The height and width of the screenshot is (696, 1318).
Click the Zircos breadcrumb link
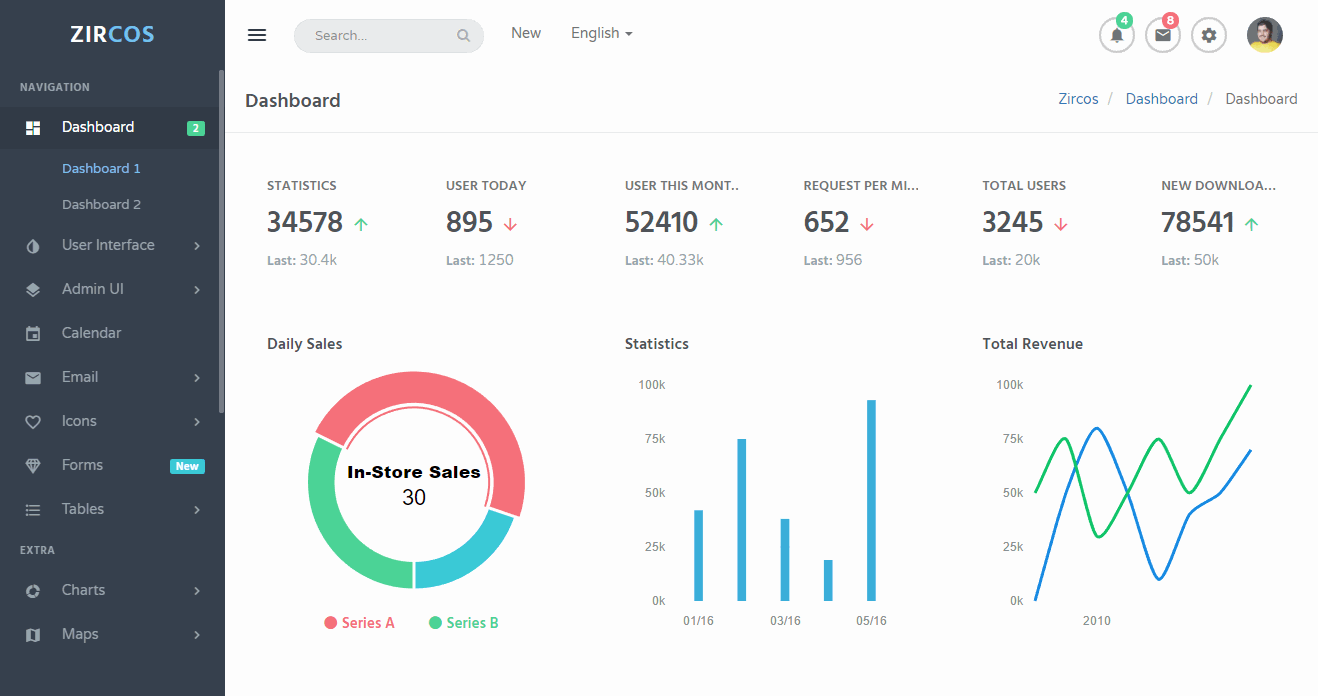click(1078, 98)
